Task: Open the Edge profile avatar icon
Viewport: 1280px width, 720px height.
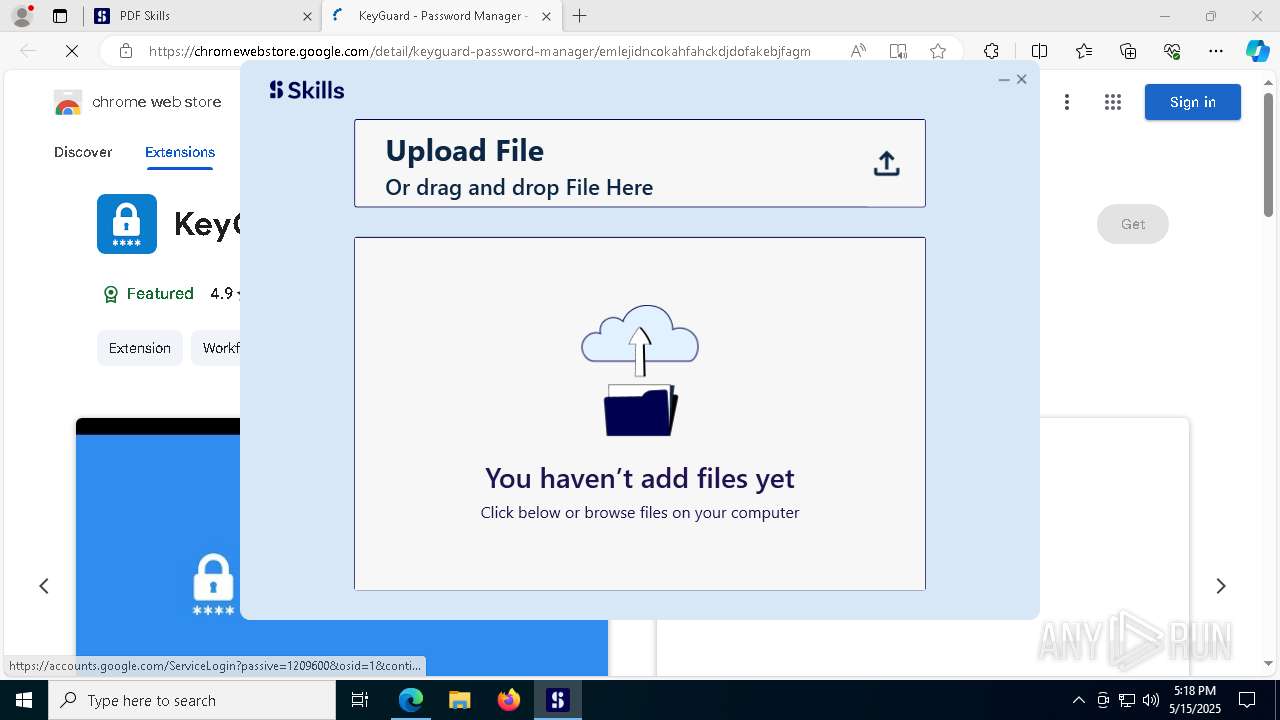Action: (22, 16)
